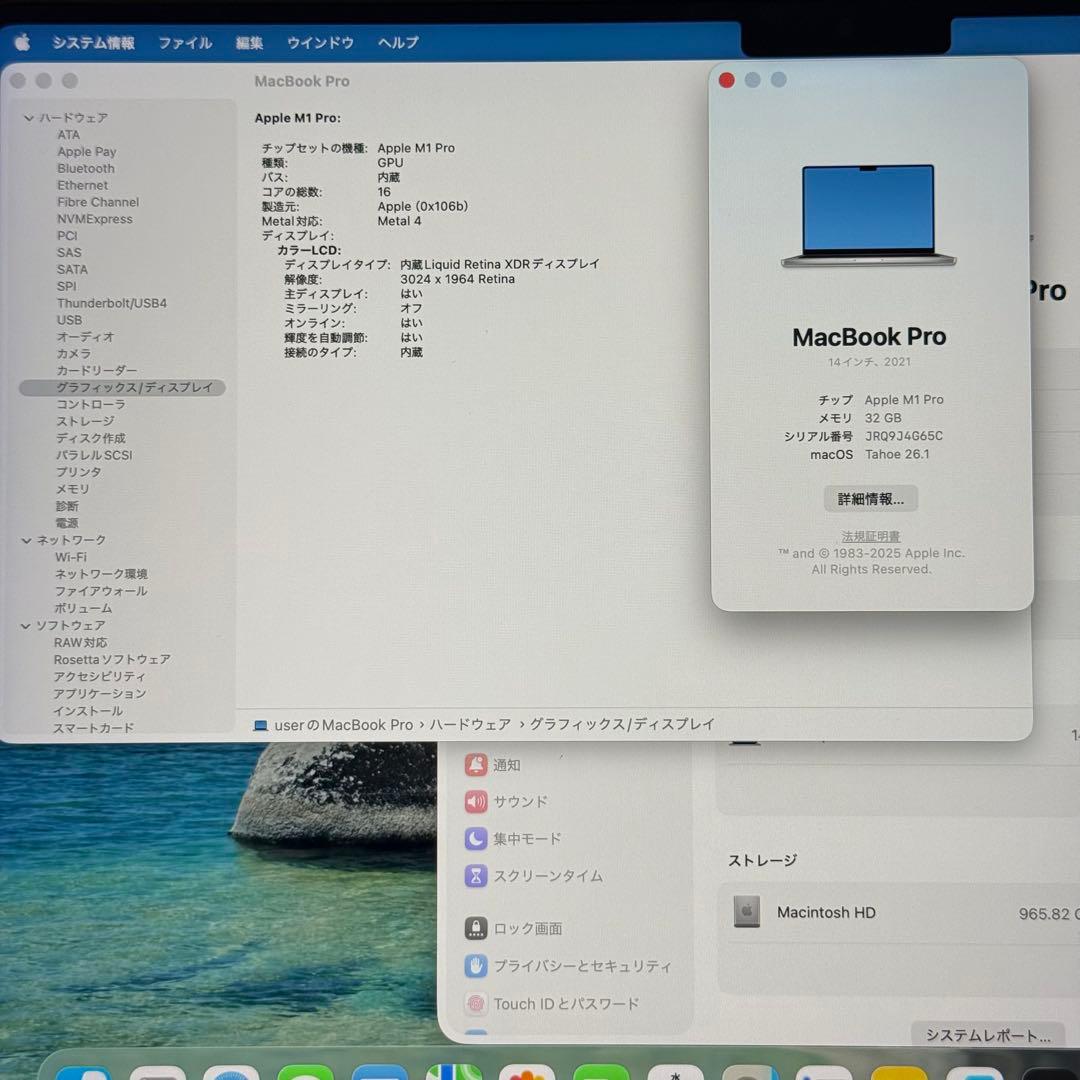Open 集中モード moon icon in settings
This screenshot has width=1080, height=1080.
pyautogui.click(x=476, y=839)
